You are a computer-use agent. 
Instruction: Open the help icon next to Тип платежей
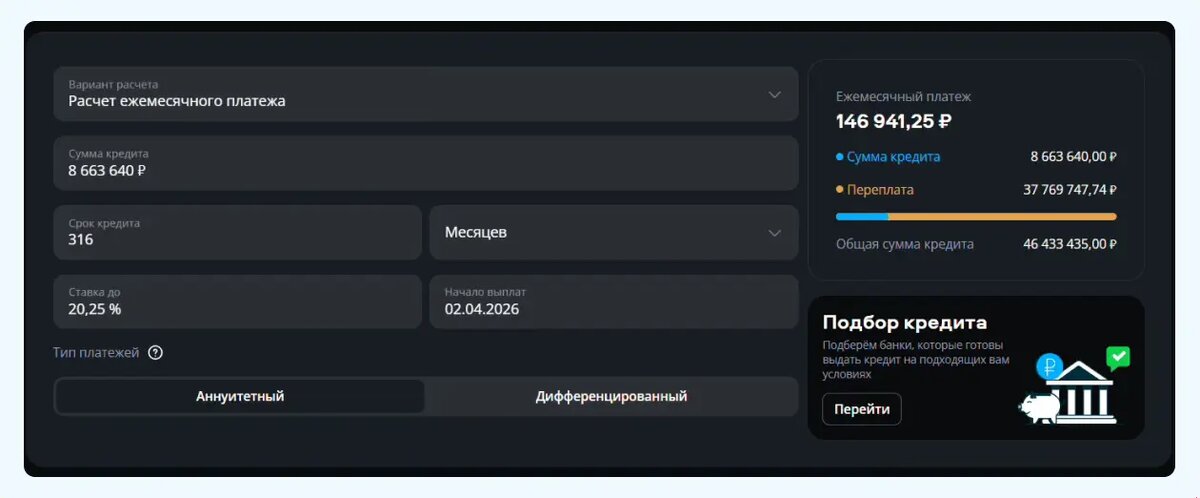(155, 352)
